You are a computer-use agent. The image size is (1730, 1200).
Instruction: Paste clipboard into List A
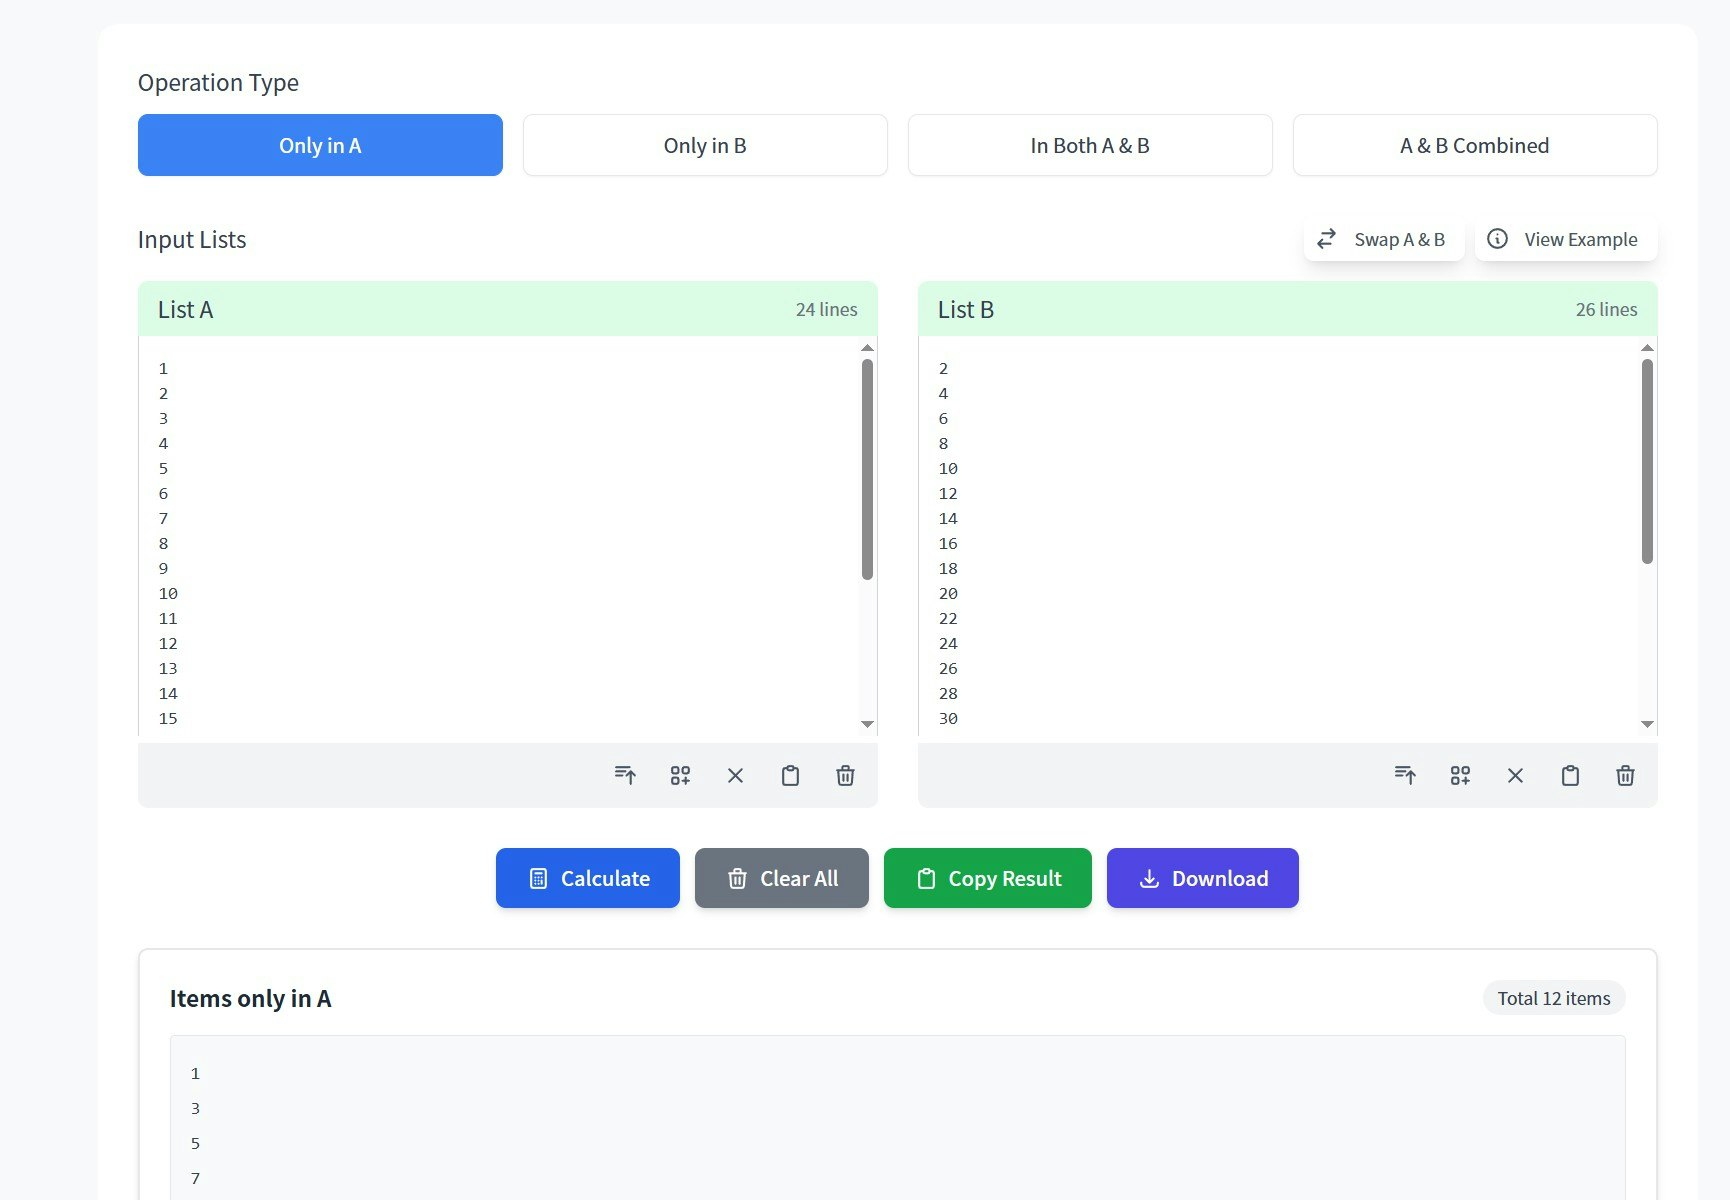pyautogui.click(x=790, y=775)
